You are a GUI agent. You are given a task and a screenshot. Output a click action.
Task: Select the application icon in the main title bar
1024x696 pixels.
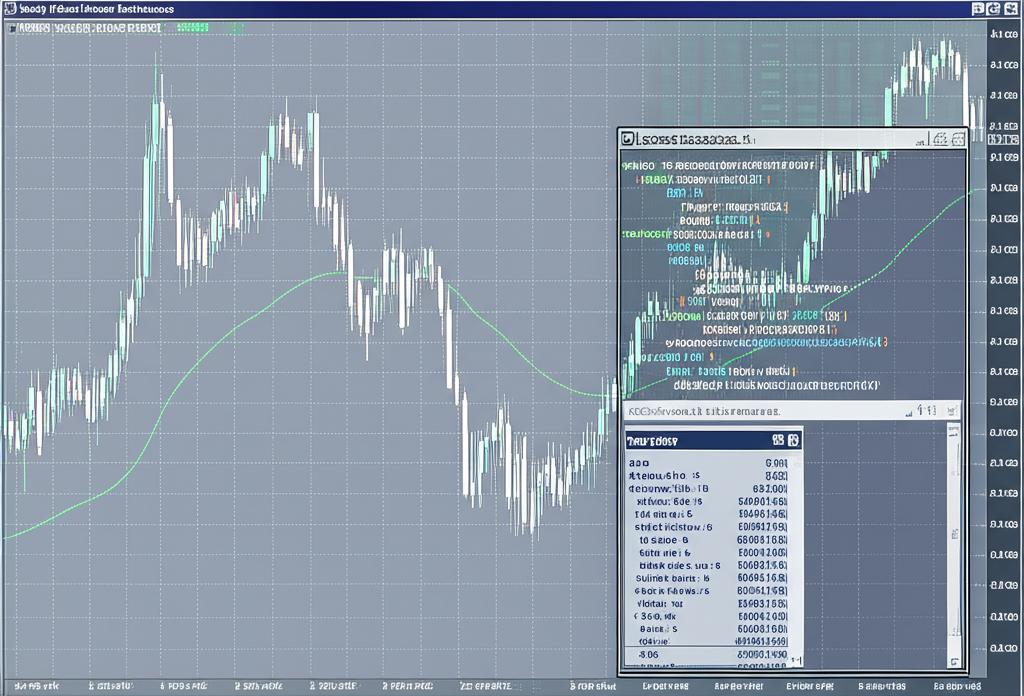pyautogui.click(x=10, y=8)
